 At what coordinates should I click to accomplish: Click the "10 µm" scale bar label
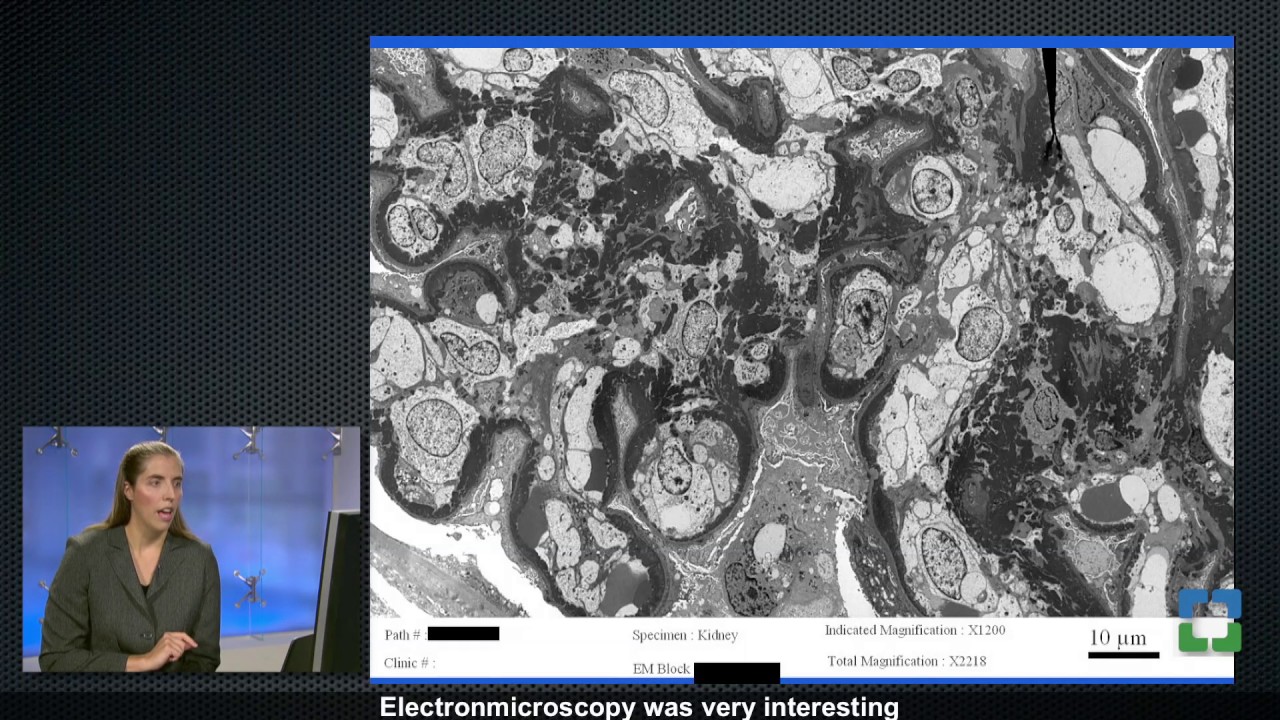point(1118,637)
